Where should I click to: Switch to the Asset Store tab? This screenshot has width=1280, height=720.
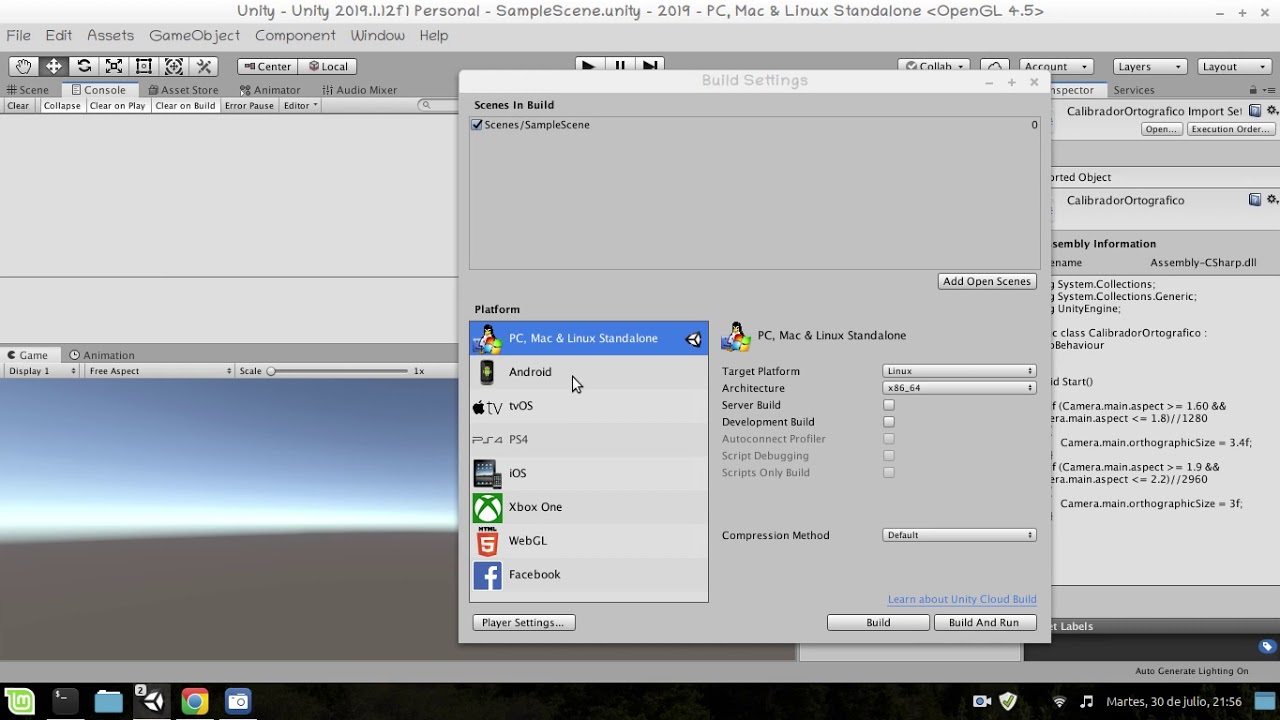pos(182,90)
